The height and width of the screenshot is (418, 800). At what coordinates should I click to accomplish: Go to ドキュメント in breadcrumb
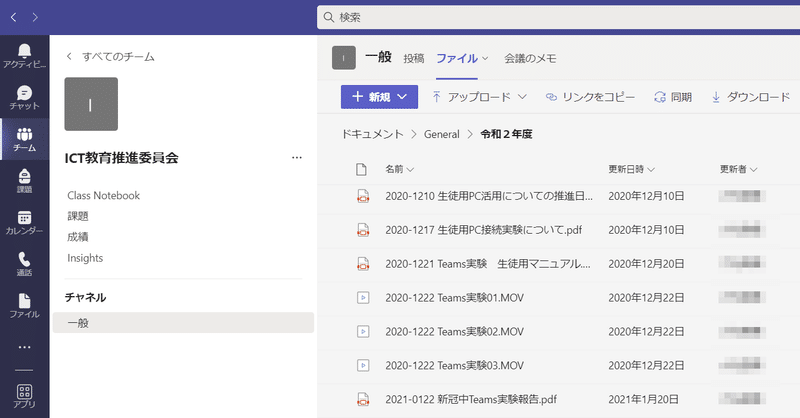click(372, 134)
